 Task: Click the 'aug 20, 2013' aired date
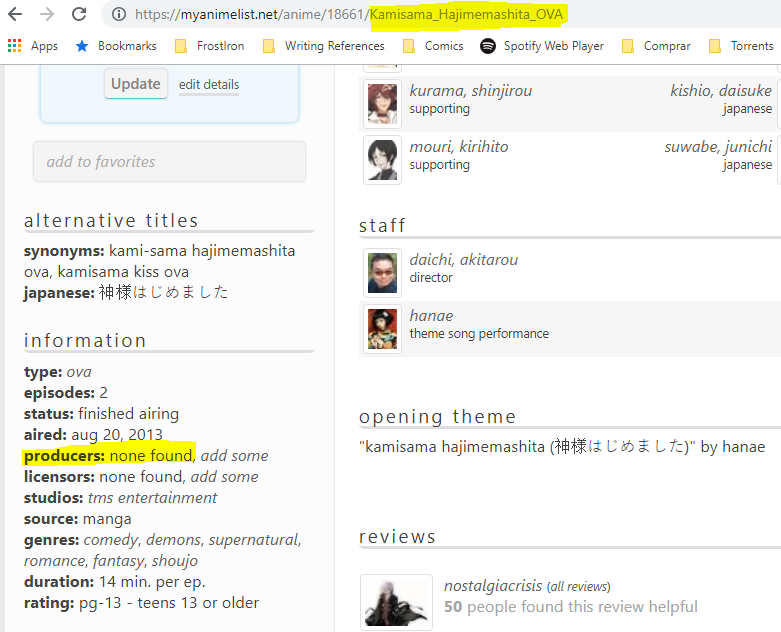(x=117, y=435)
